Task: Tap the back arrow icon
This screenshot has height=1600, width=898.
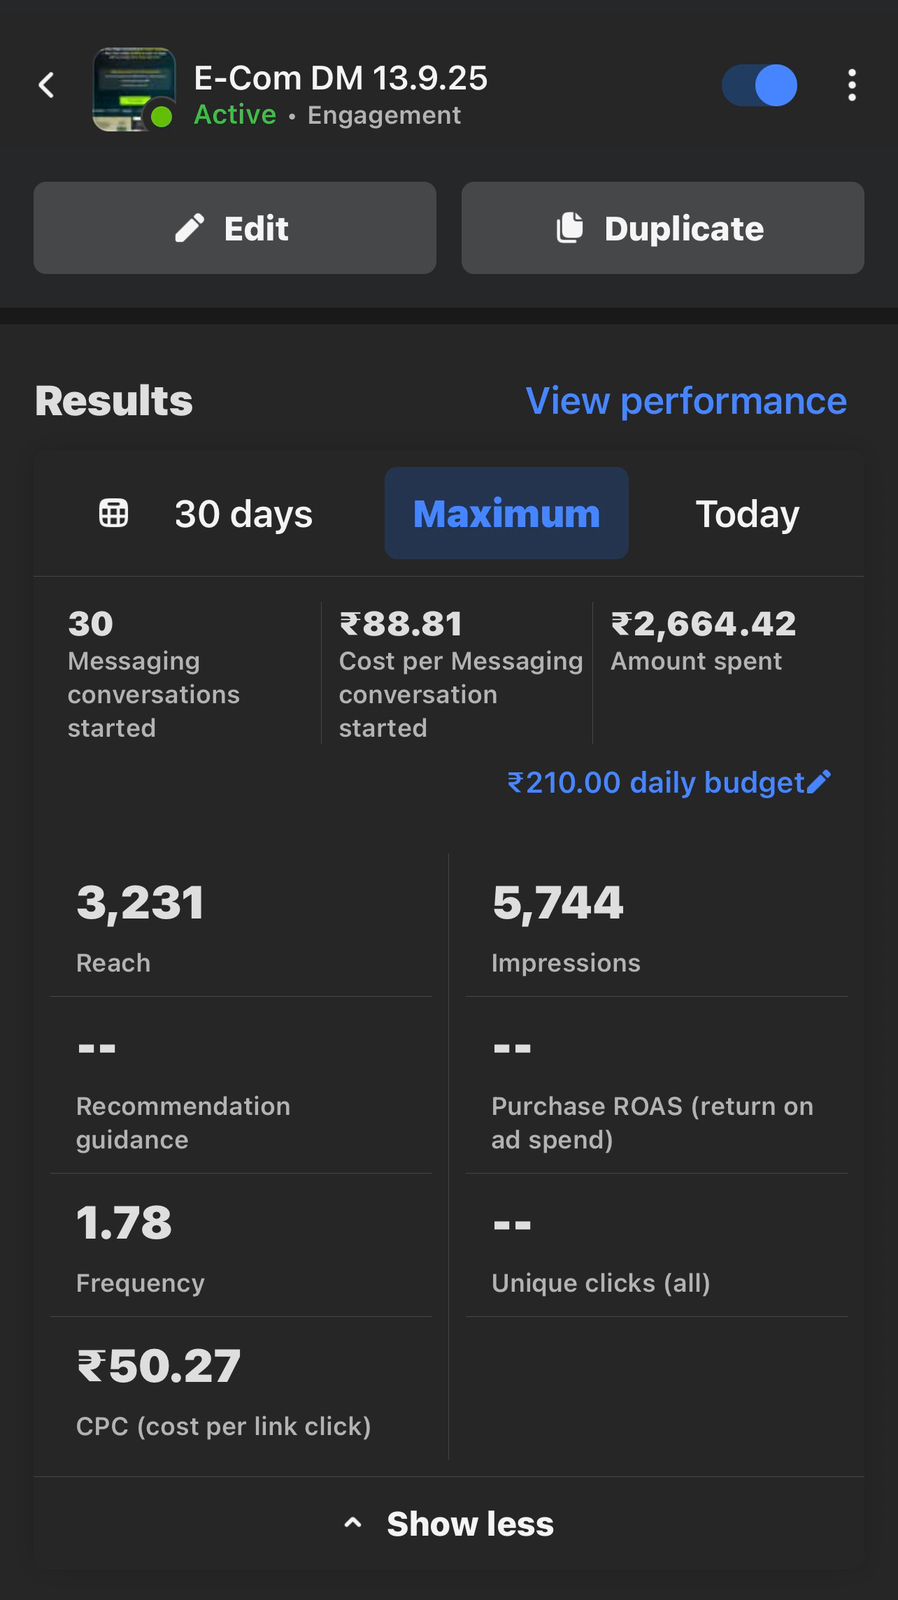Action: coord(46,86)
